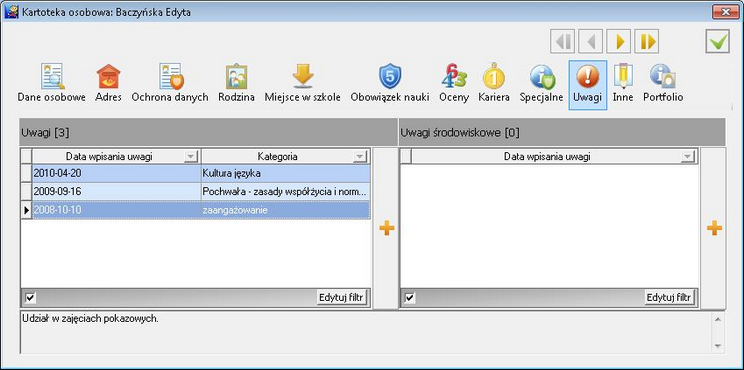744x370 pixels.
Task: Click the Pochwała - zasady współżycia cell
Action: pos(285,192)
